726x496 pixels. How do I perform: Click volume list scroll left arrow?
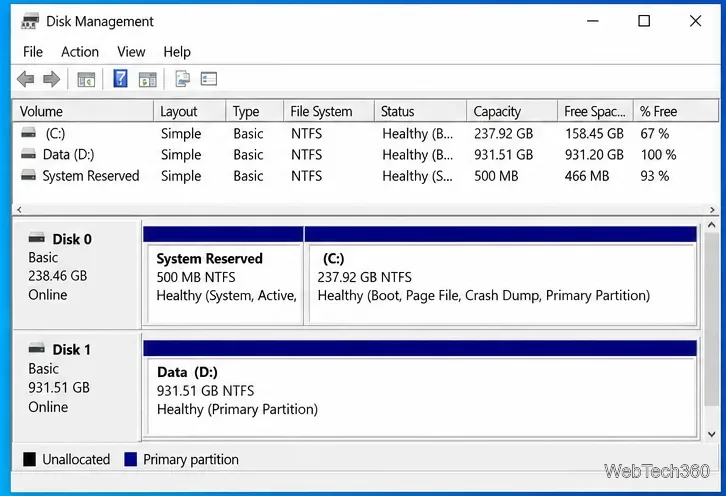[x=19, y=210]
